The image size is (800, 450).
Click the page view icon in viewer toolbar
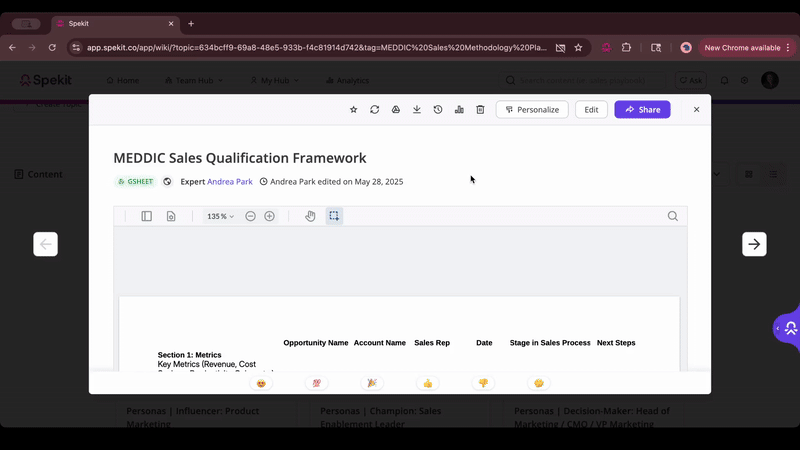pyautogui.click(x=171, y=216)
